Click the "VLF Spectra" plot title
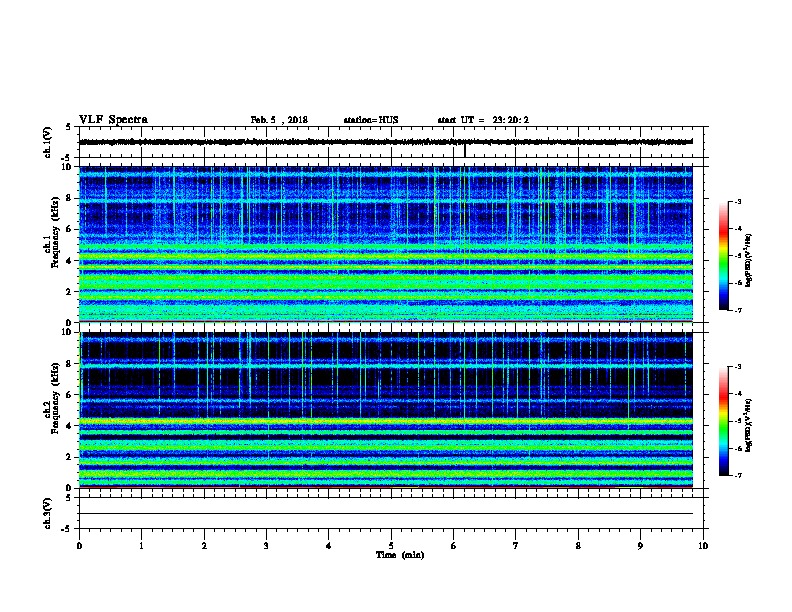 click(x=113, y=120)
